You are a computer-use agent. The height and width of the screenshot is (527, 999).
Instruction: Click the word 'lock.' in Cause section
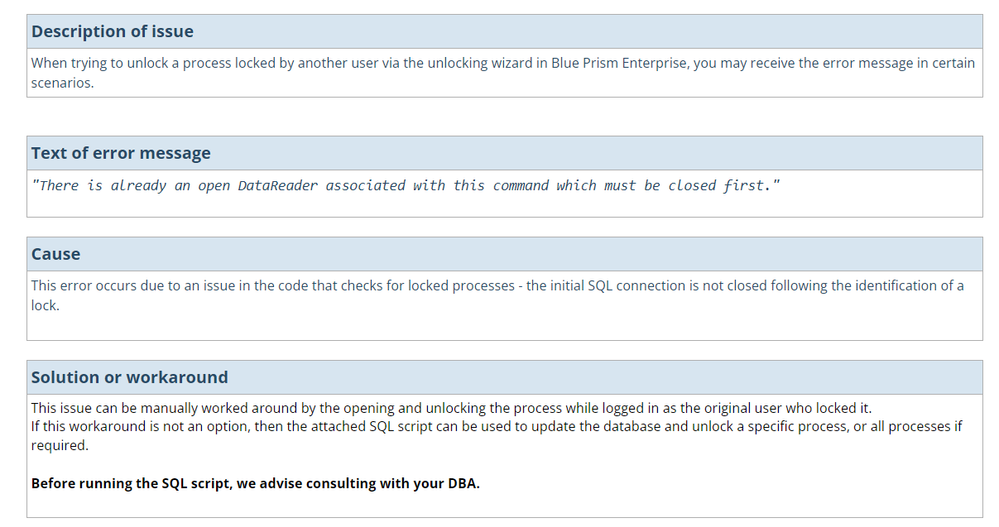[45, 305]
